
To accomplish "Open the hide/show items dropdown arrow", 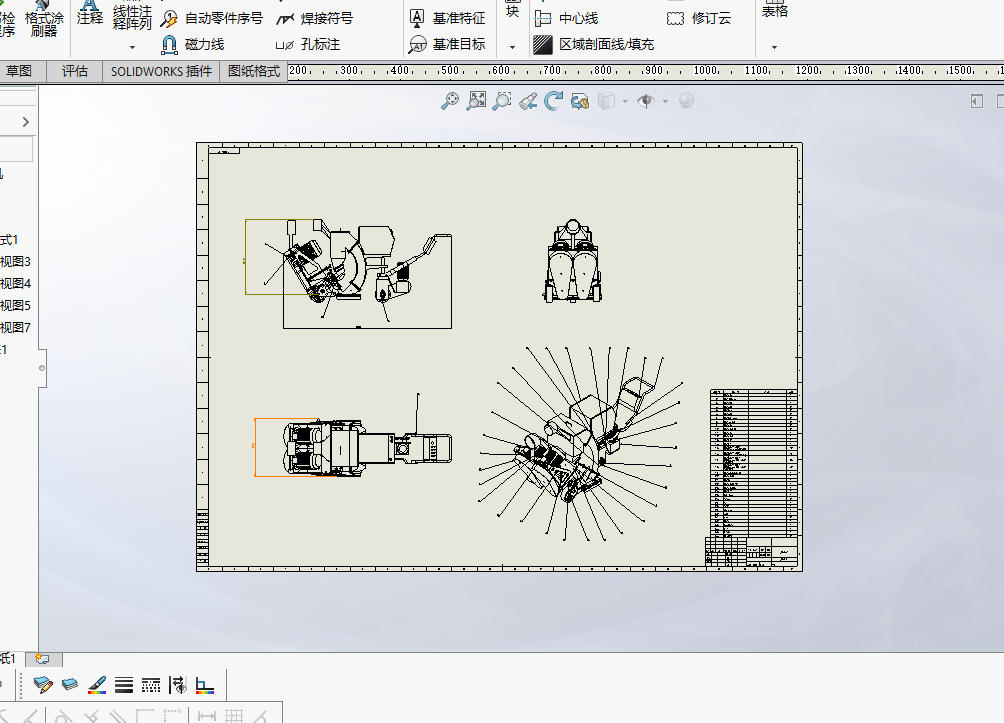I will pyautogui.click(x=665, y=101).
